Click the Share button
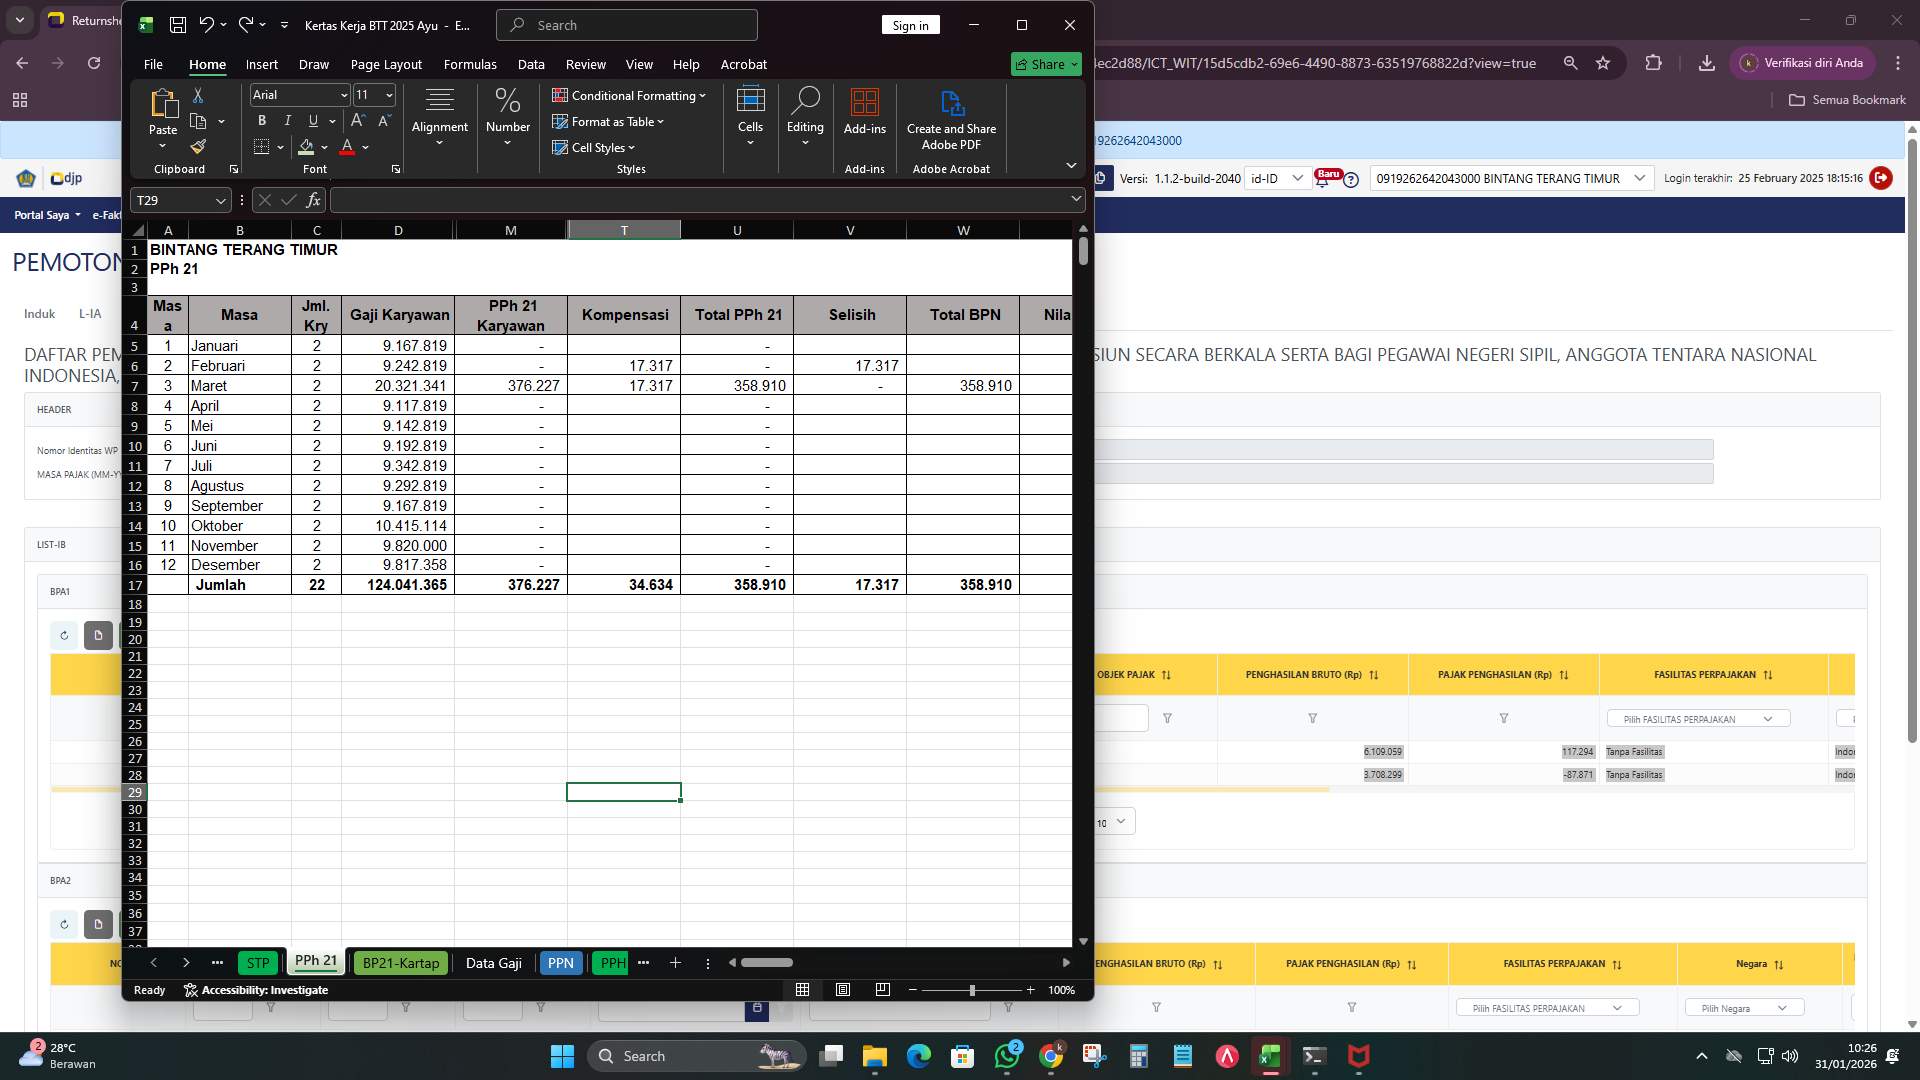Screen dimensions: 1920x1080 click(x=1043, y=63)
